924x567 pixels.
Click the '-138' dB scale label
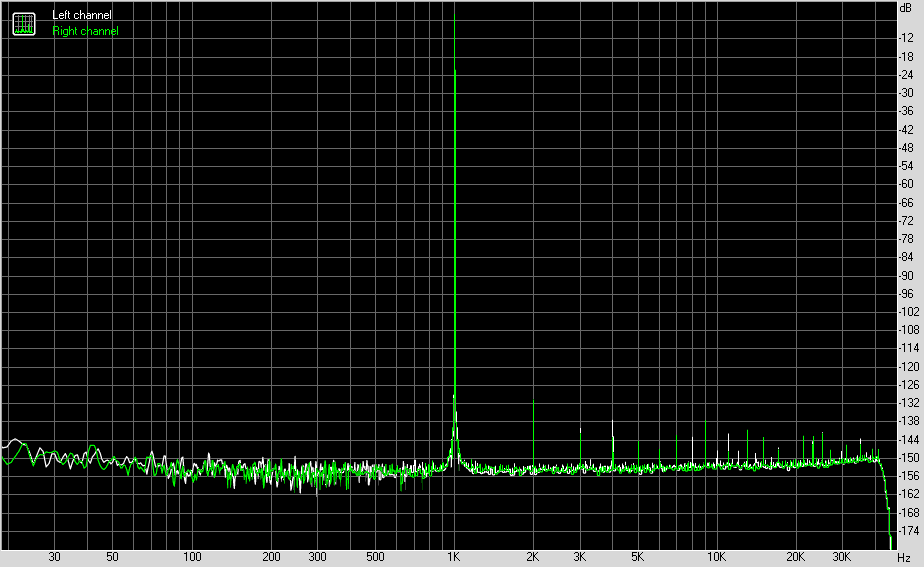[x=908, y=421]
